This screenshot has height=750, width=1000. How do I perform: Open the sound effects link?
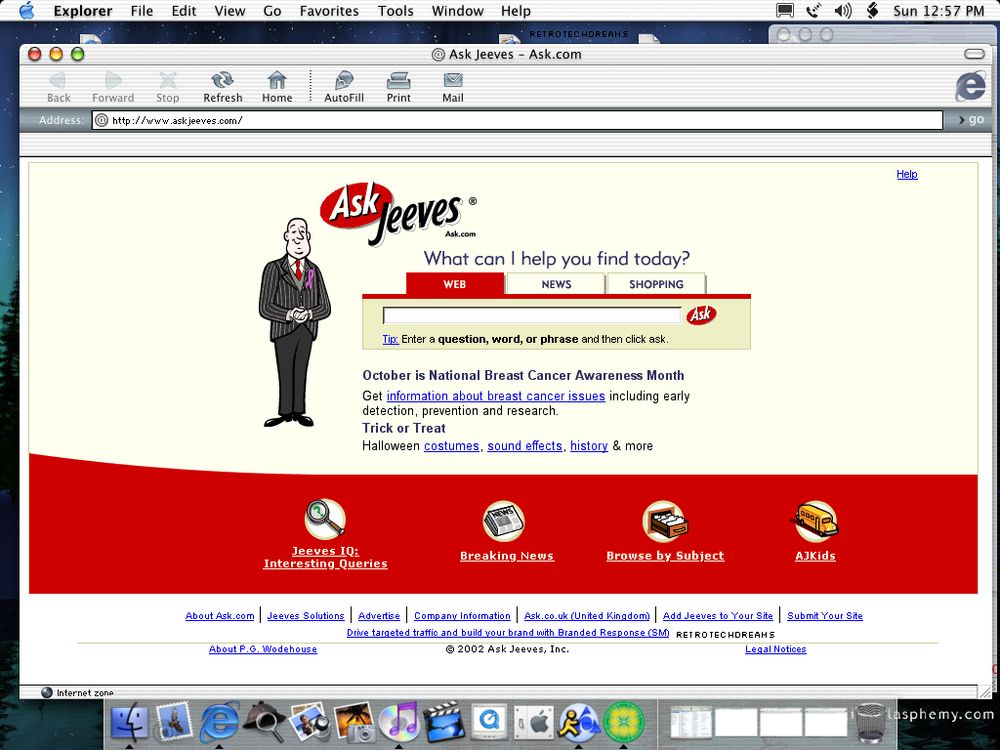point(526,446)
